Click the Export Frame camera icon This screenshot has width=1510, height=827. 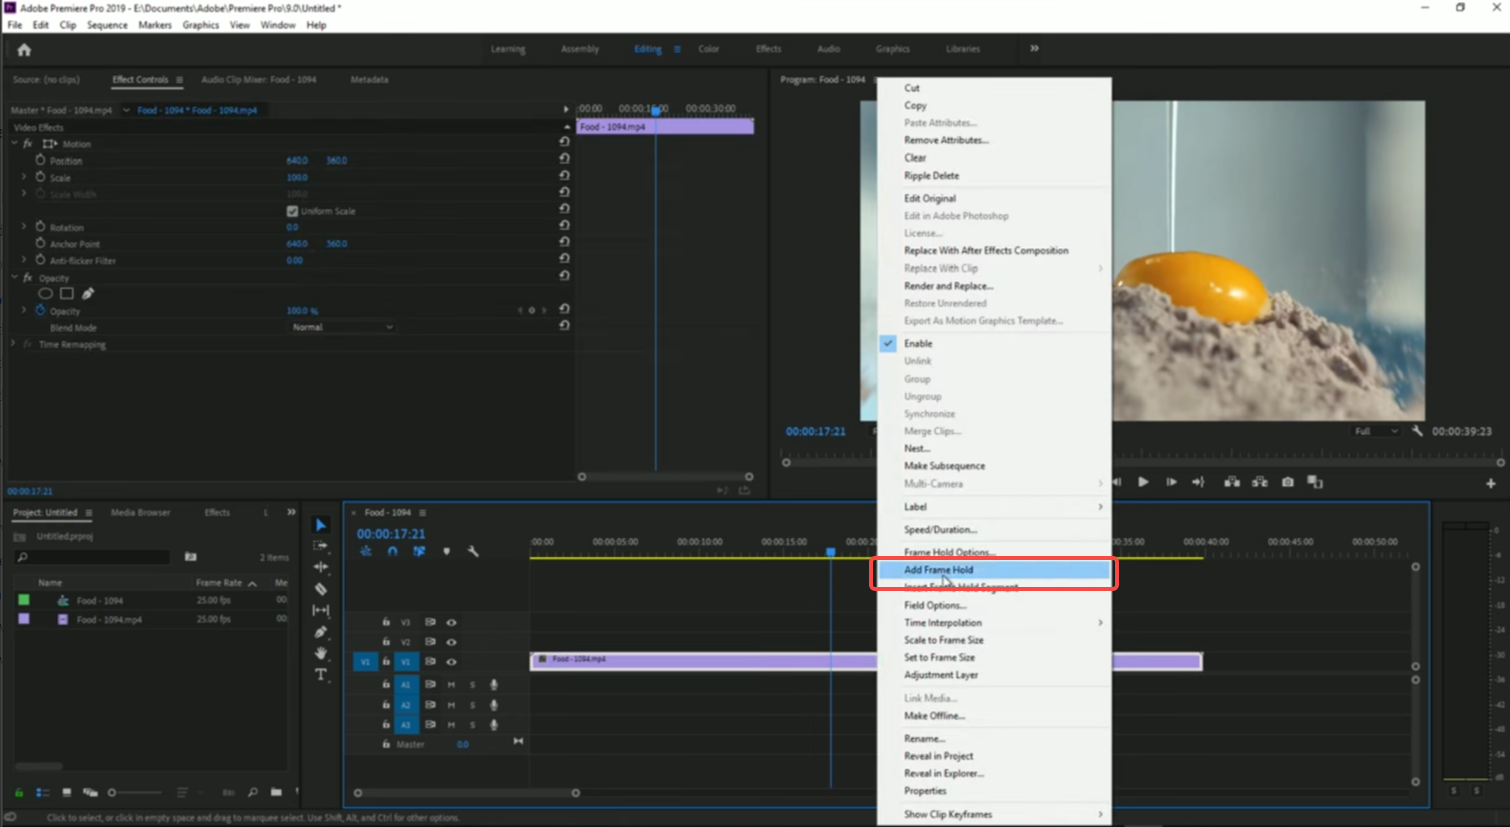pyautogui.click(x=1288, y=481)
